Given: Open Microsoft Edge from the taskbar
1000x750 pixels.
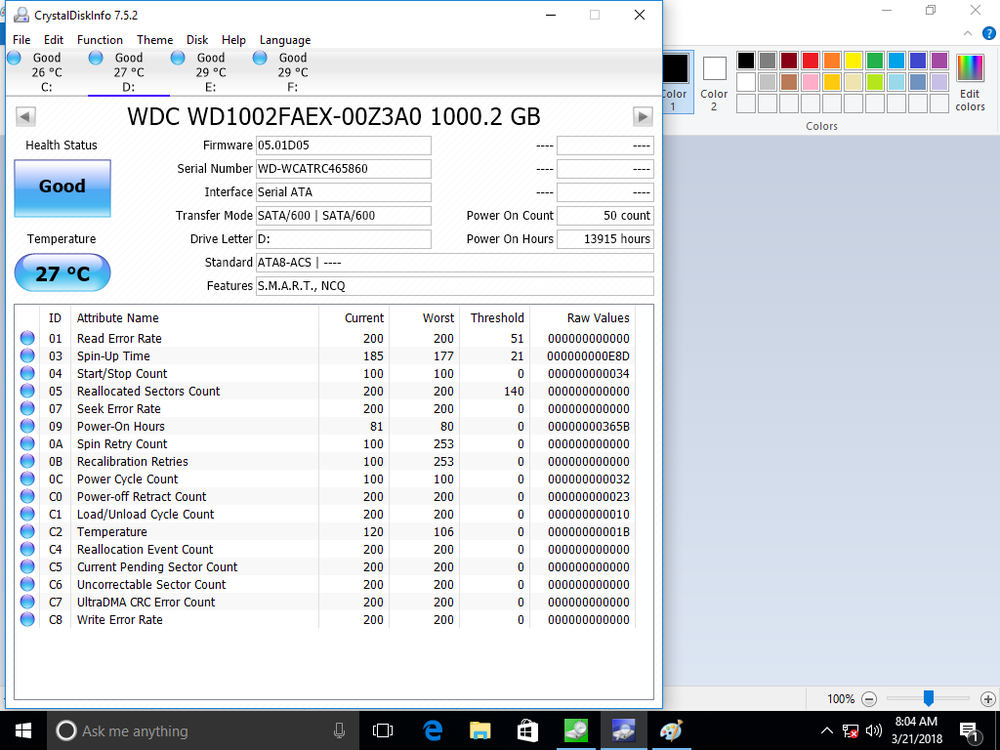Looking at the screenshot, I should point(433,730).
